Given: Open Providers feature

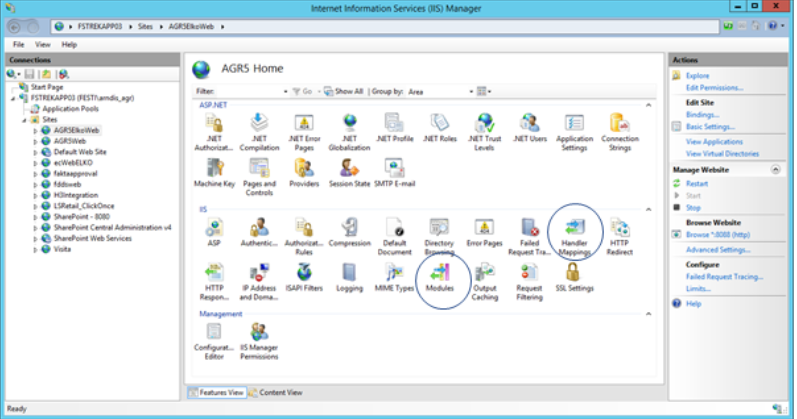Looking at the screenshot, I should (304, 173).
